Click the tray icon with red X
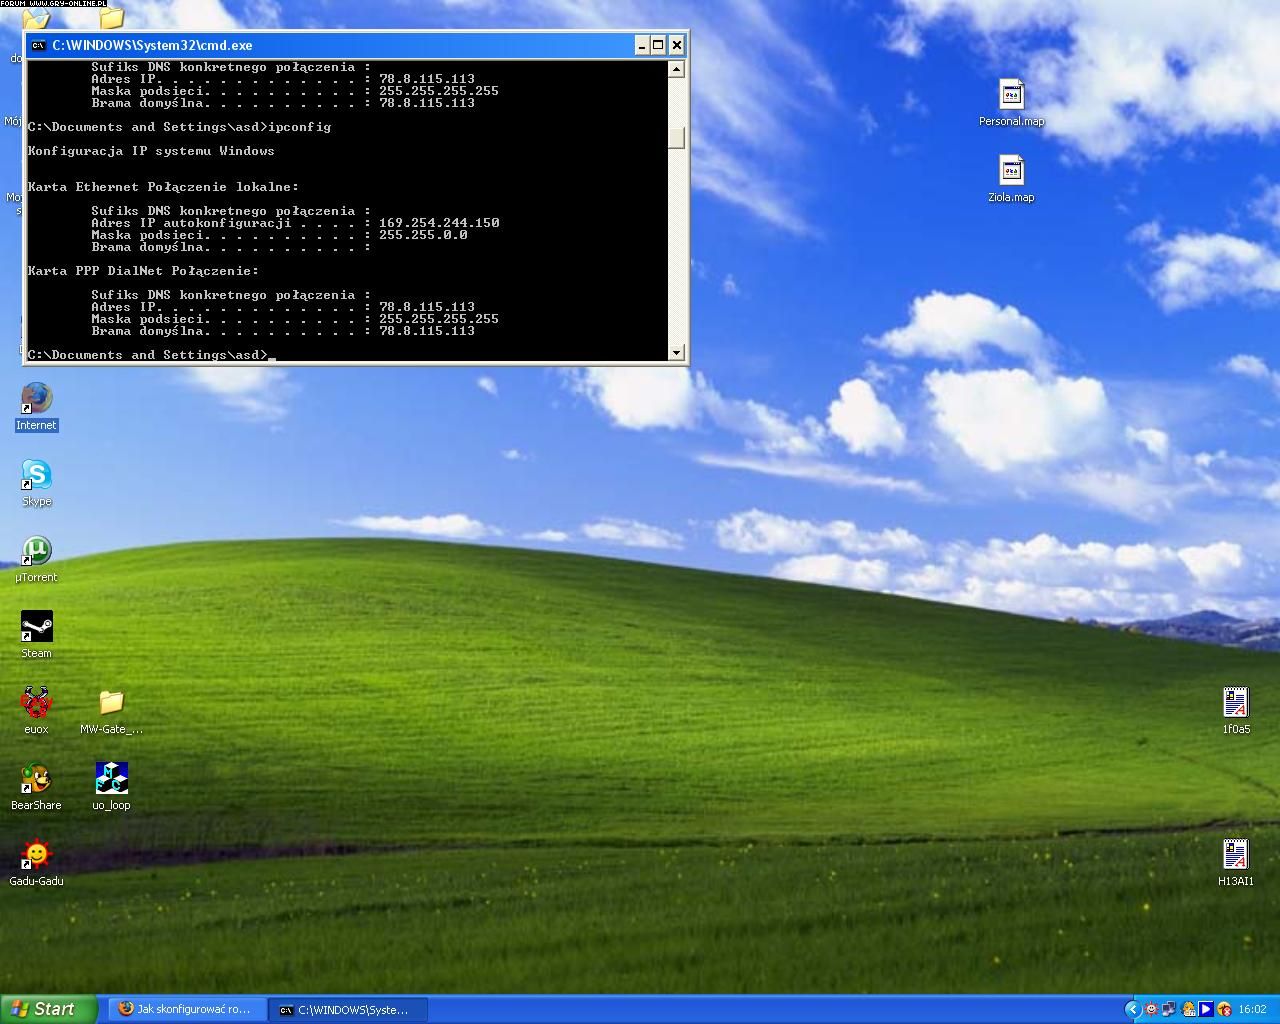This screenshot has height=1024, width=1280. click(1224, 1009)
